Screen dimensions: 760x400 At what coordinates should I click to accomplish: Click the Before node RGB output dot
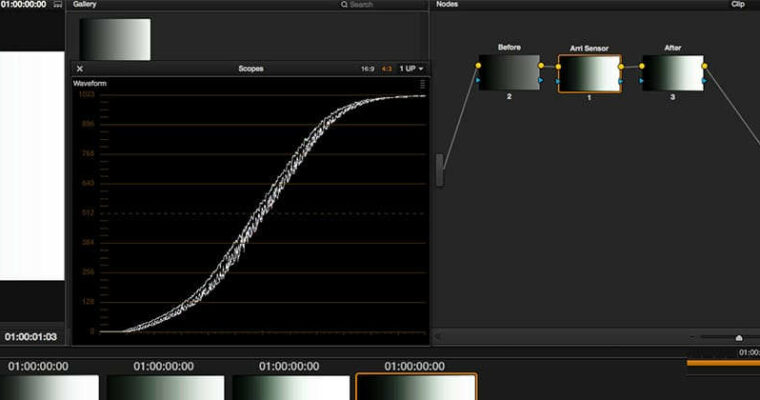click(541, 65)
